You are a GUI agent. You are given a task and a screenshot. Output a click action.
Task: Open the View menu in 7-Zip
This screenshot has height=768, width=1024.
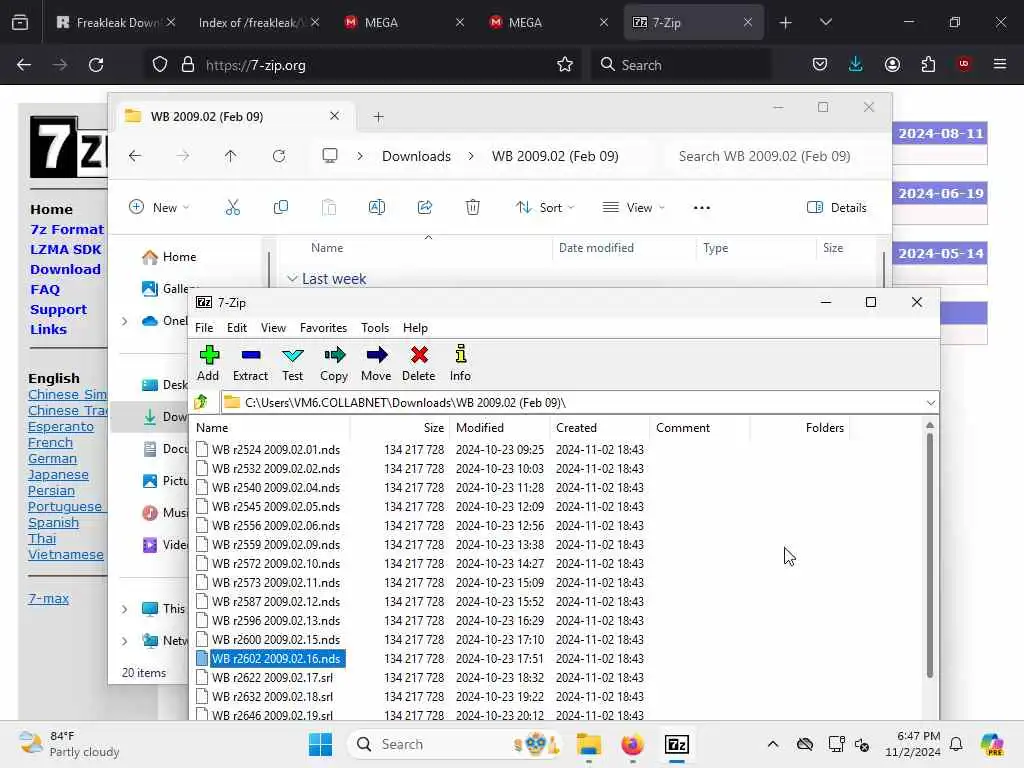click(273, 328)
